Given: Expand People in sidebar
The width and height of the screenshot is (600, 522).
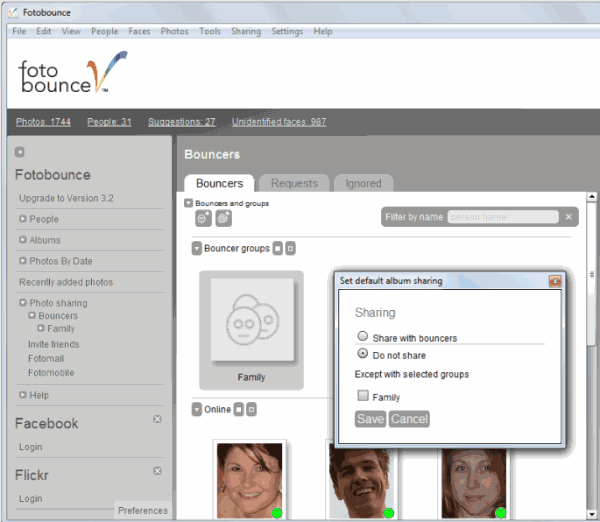Looking at the screenshot, I should 23,219.
